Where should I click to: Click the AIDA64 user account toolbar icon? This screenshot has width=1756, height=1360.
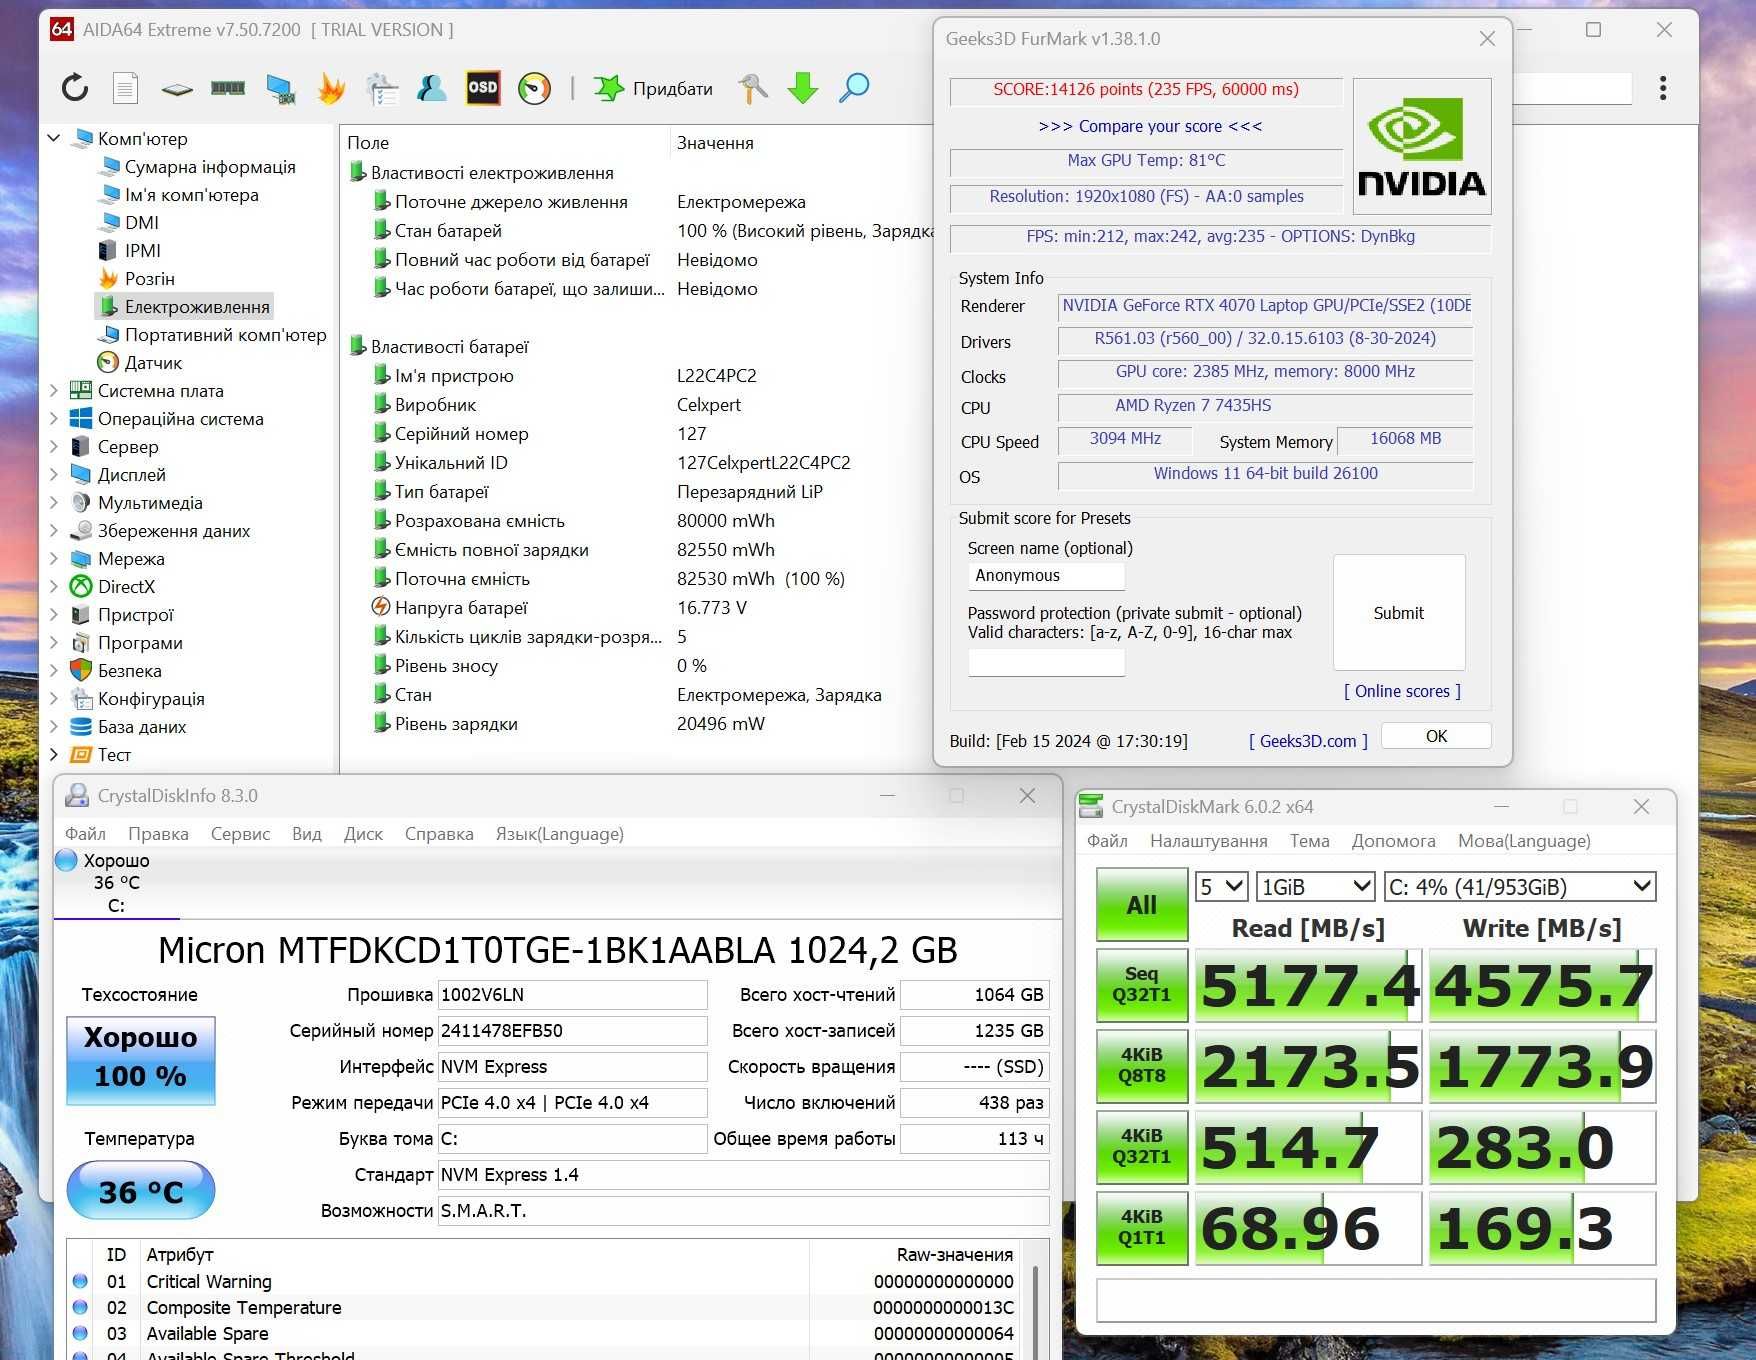tap(431, 88)
